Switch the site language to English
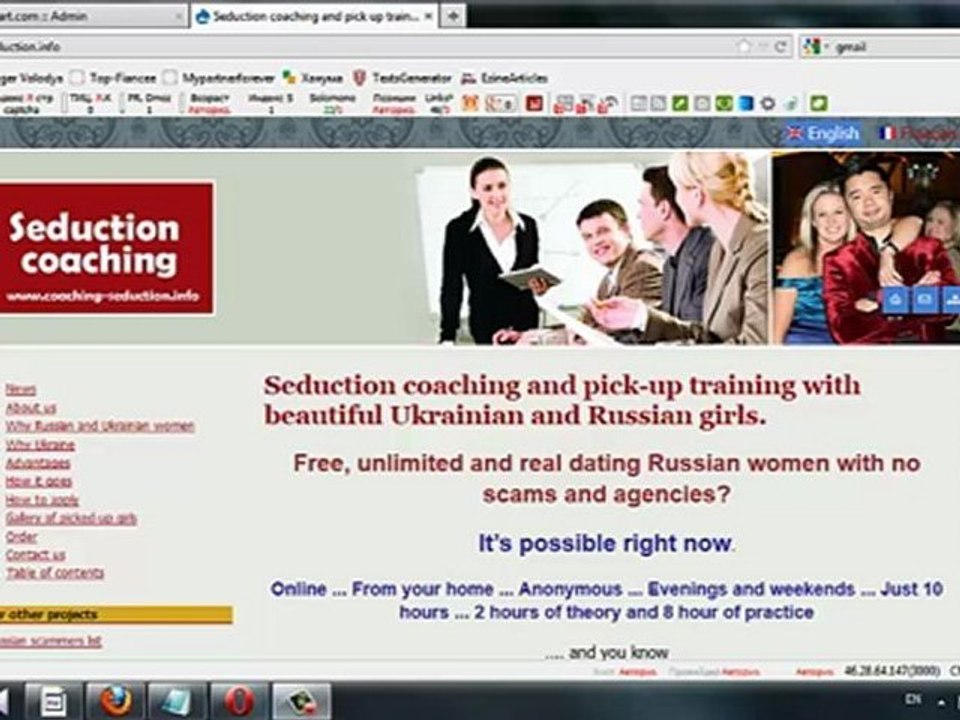Image resolution: width=960 pixels, height=720 pixels. point(823,133)
